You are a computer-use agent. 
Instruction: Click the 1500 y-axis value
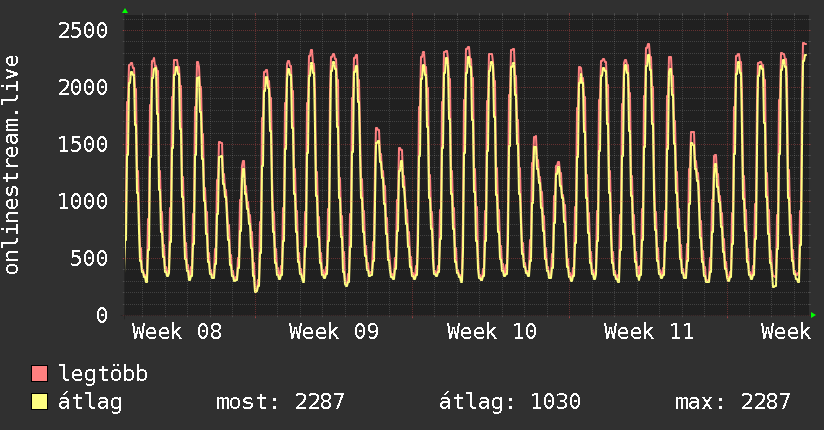click(x=83, y=144)
